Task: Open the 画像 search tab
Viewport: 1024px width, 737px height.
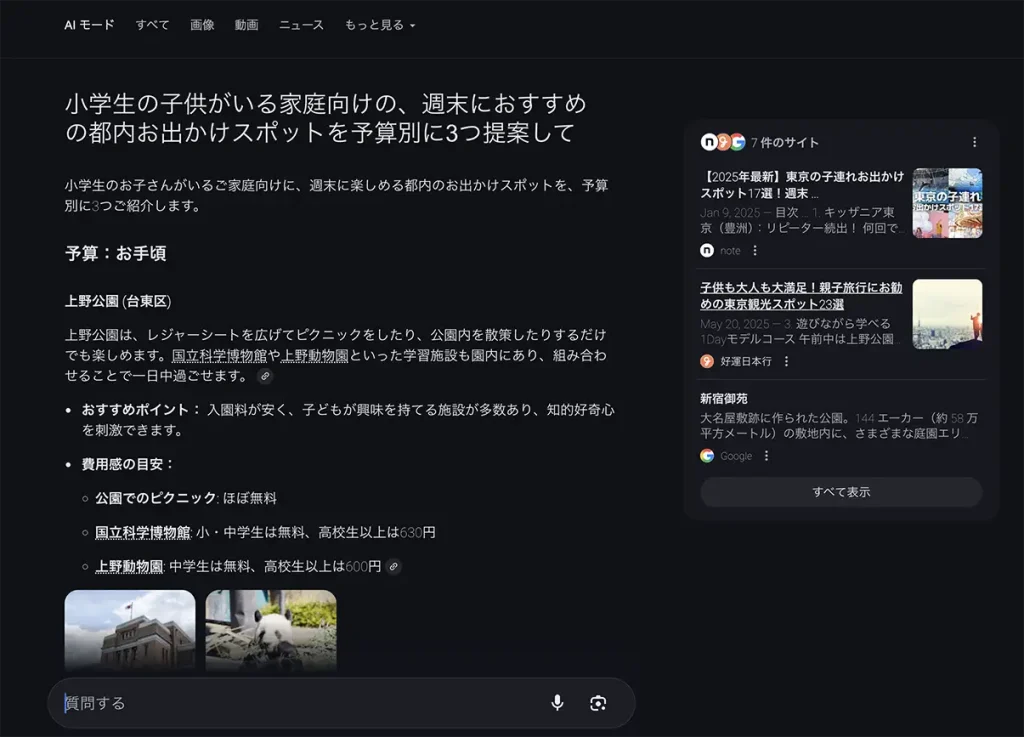Action: pyautogui.click(x=202, y=25)
